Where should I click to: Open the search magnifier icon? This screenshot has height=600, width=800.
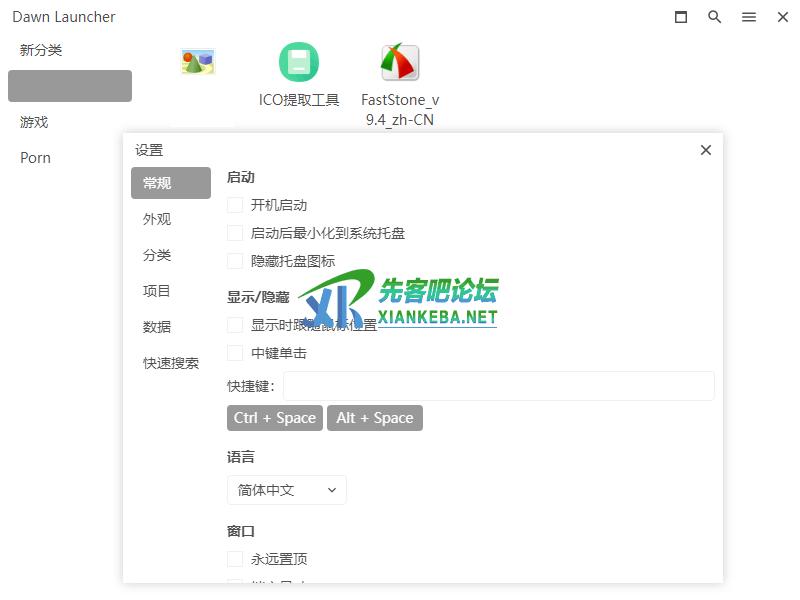[x=715, y=17]
